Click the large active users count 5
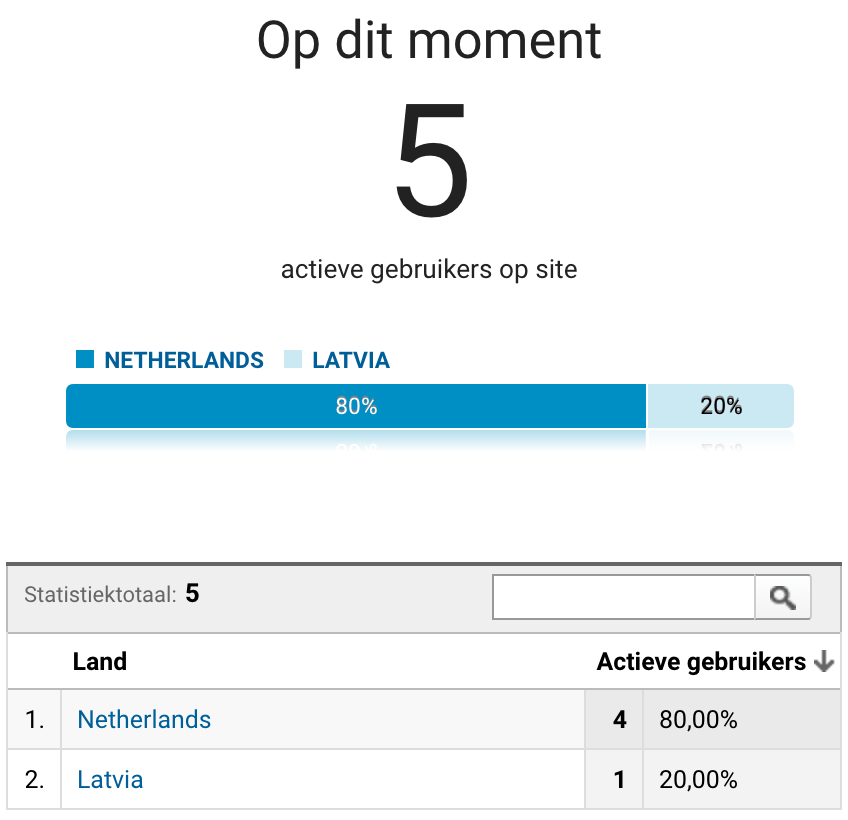 click(x=431, y=159)
